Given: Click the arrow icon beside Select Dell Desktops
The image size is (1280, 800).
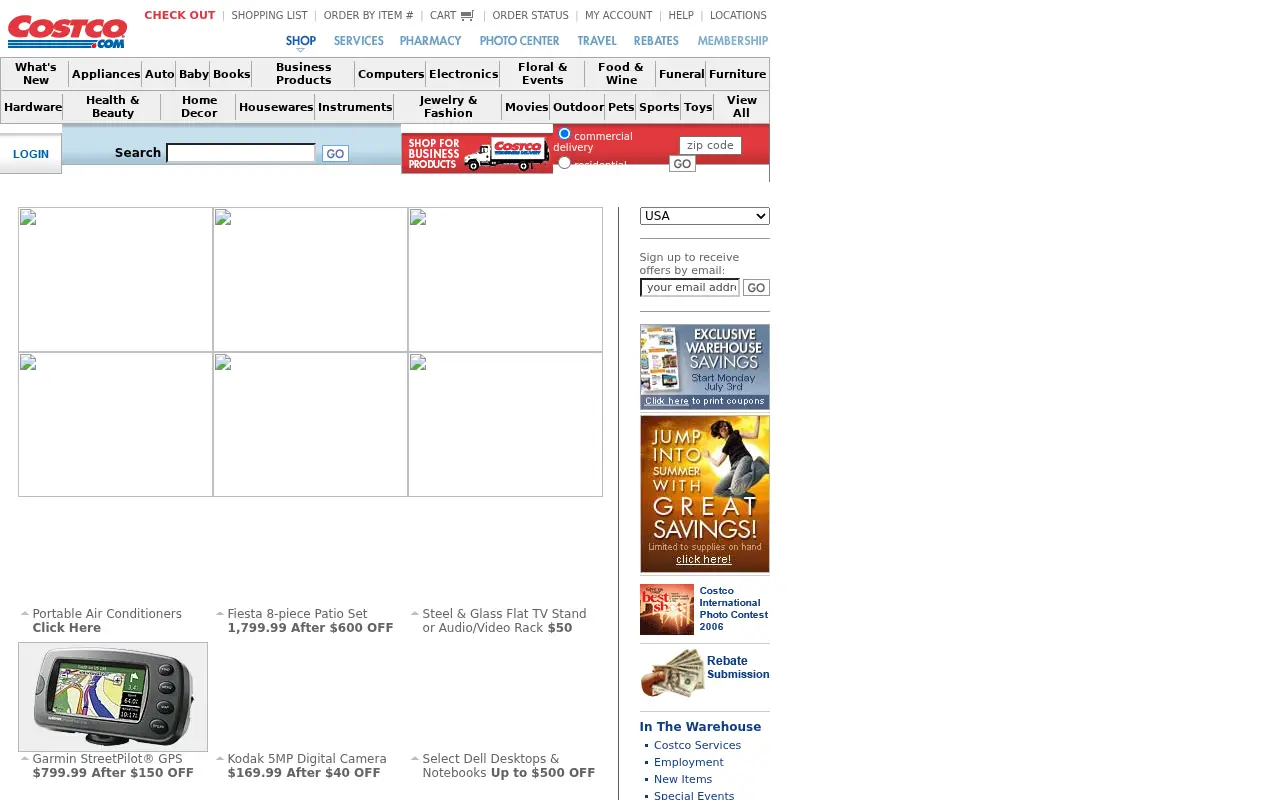Looking at the screenshot, I should pyautogui.click(x=415, y=759).
